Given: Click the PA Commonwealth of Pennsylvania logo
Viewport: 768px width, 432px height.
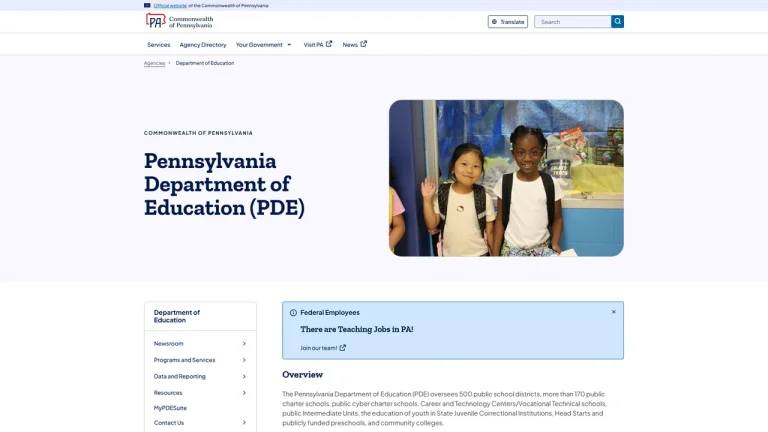Looking at the screenshot, I should click(179, 22).
